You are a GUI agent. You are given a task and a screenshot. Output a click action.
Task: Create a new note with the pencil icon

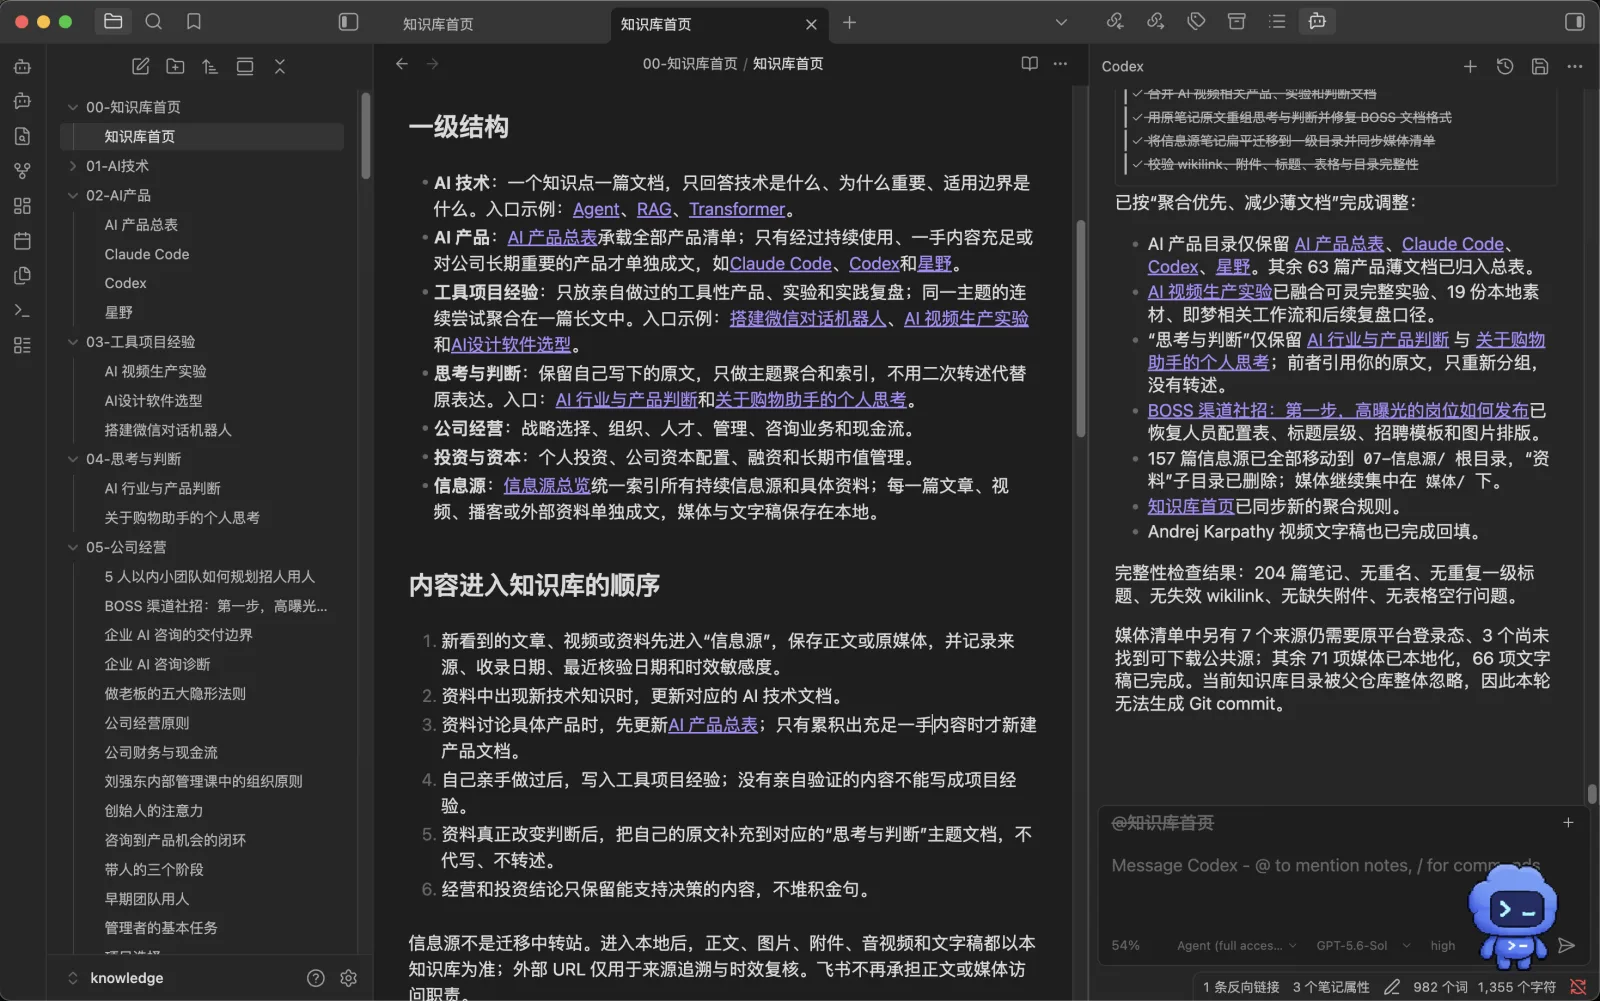tap(141, 66)
